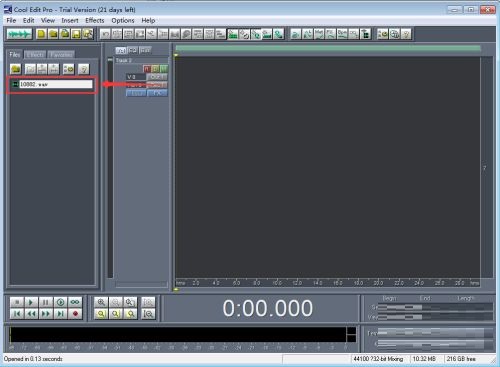Click the '10.32 MB' status entry
The width and height of the screenshot is (500, 367).
click(424, 359)
